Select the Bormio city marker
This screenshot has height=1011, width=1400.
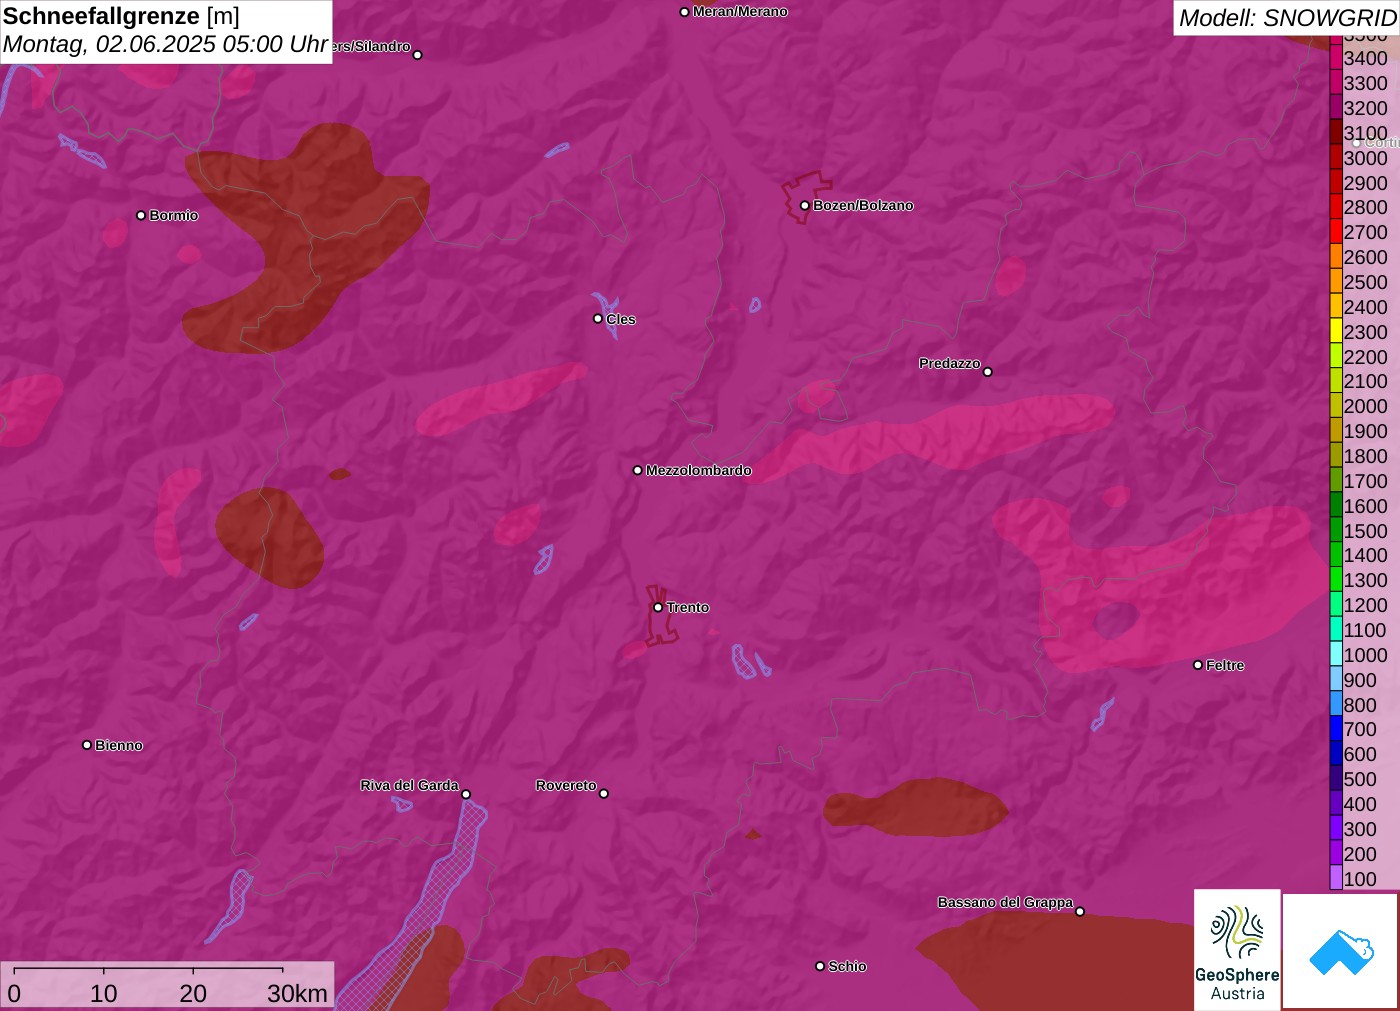141,215
